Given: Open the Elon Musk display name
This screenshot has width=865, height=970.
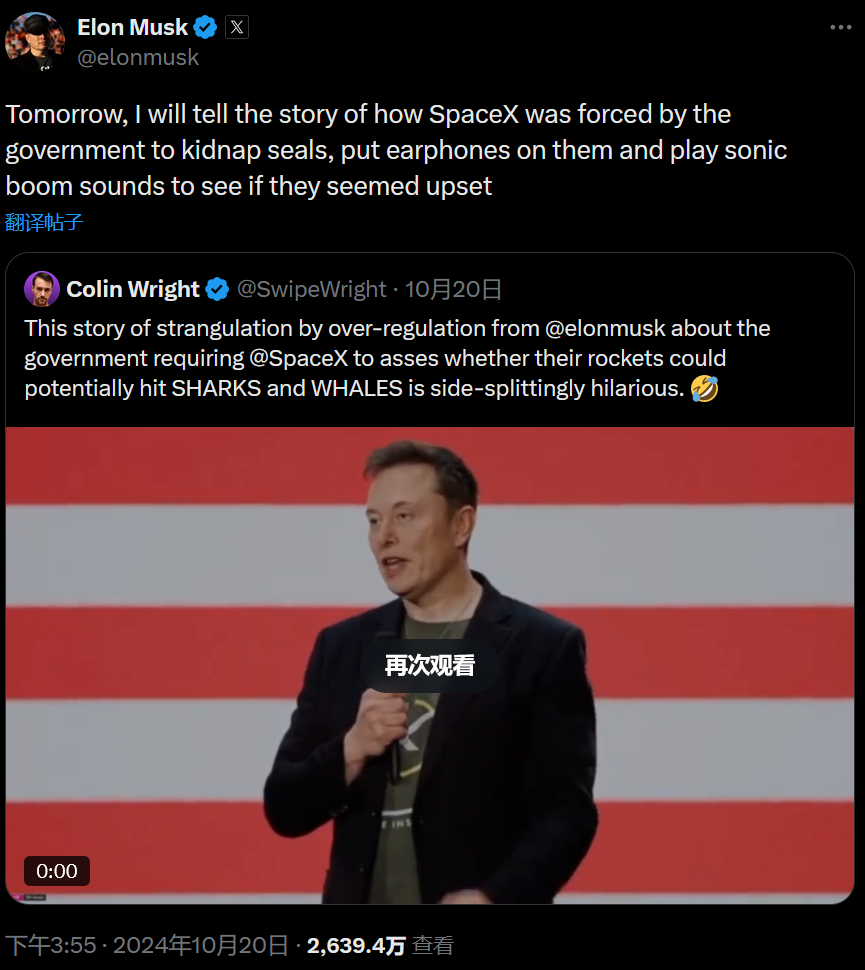Looking at the screenshot, I should (x=132, y=27).
